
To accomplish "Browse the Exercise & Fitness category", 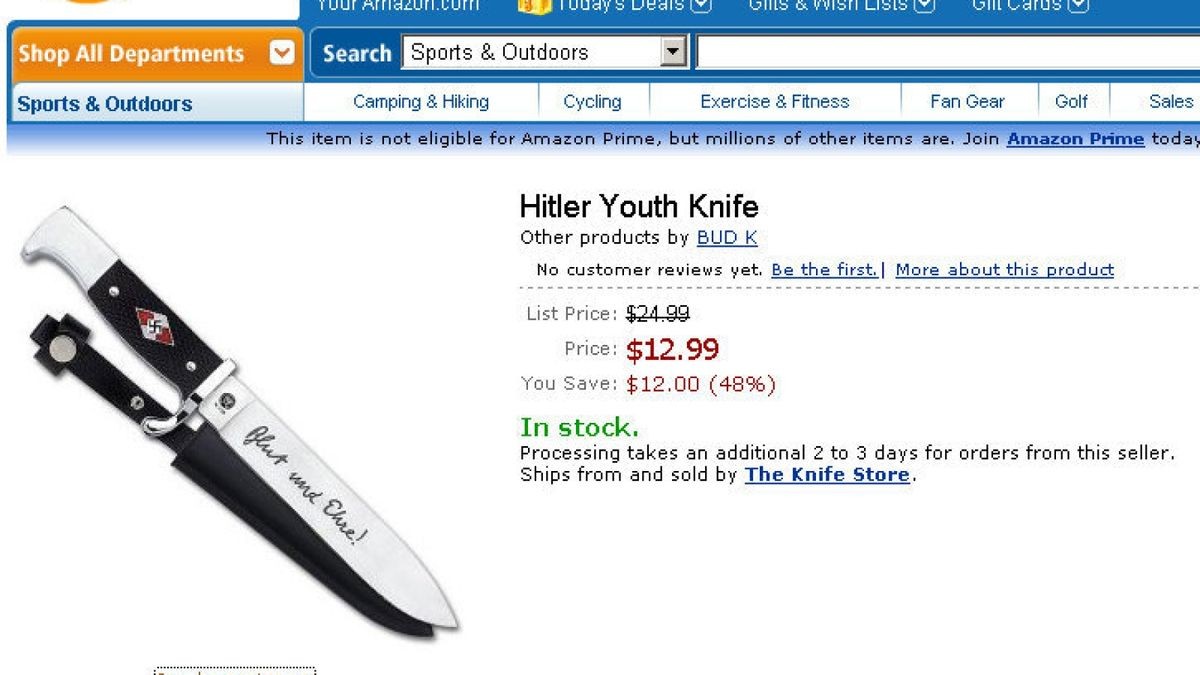I will (x=775, y=101).
